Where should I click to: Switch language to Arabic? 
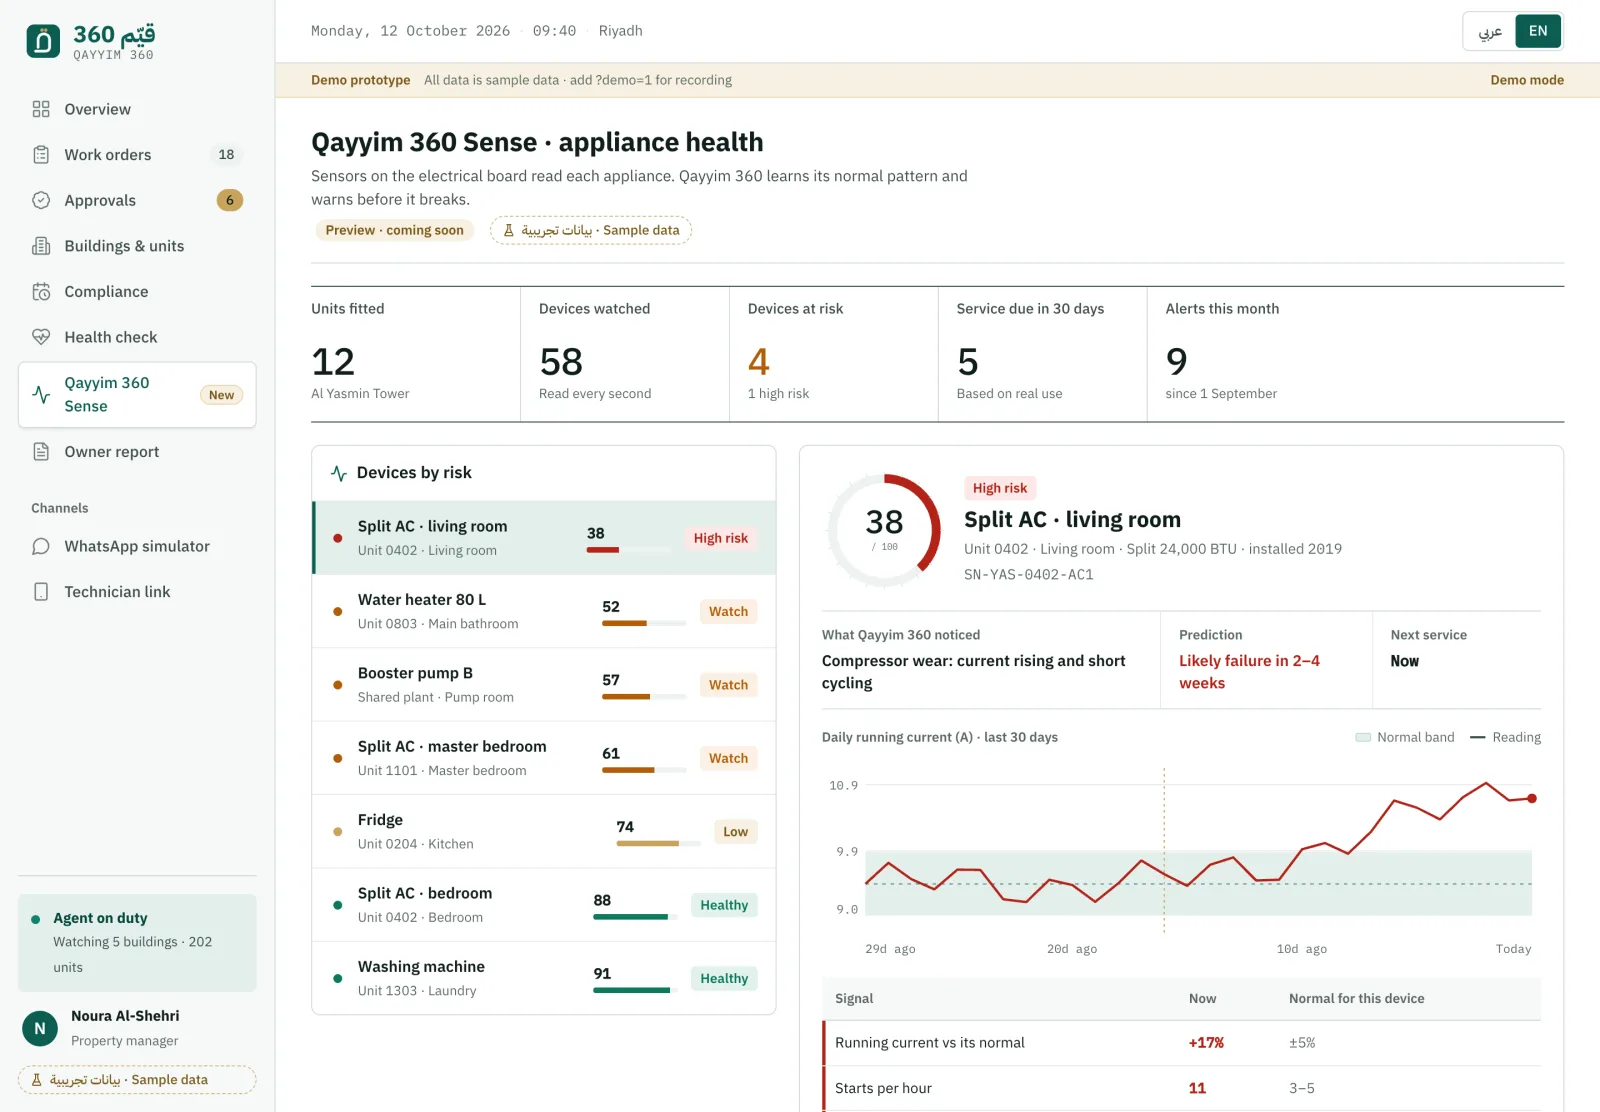click(1490, 31)
